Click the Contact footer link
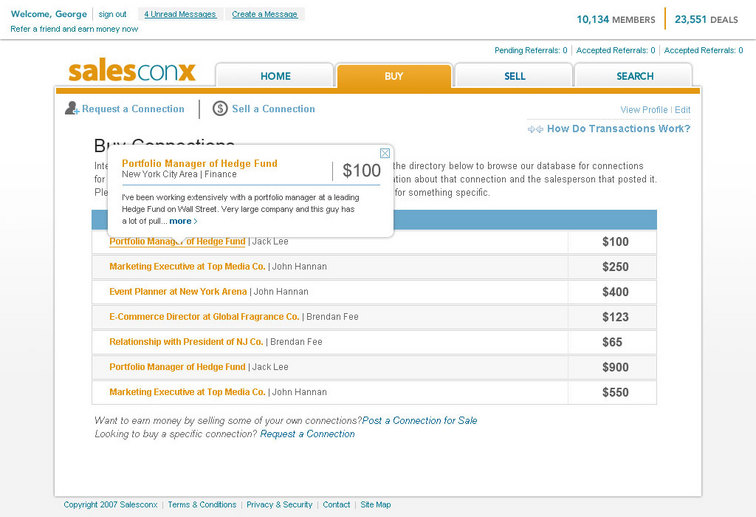The width and height of the screenshot is (756, 517). pyautogui.click(x=336, y=504)
